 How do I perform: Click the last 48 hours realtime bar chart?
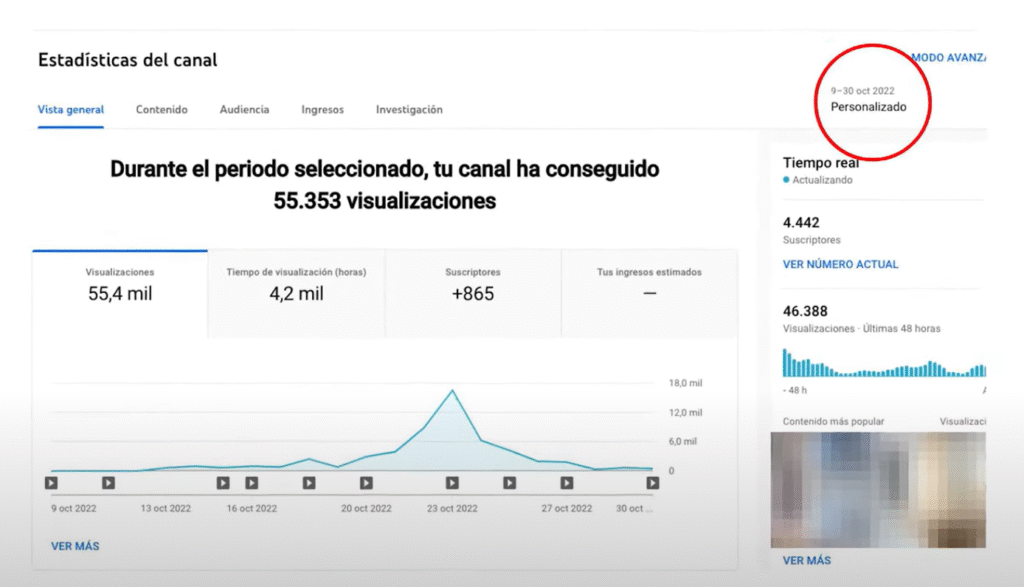884,363
